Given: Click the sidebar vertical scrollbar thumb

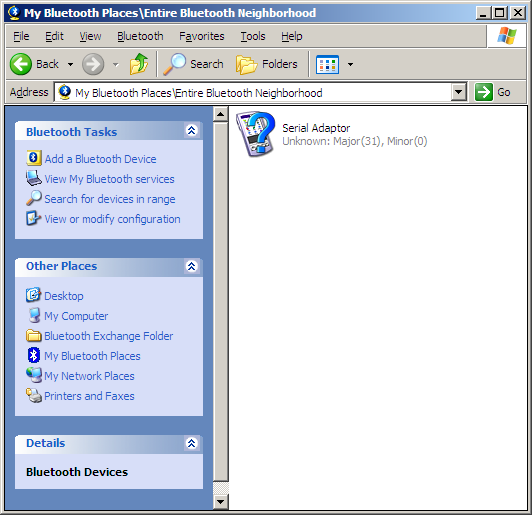Looking at the screenshot, I should [x=221, y=302].
